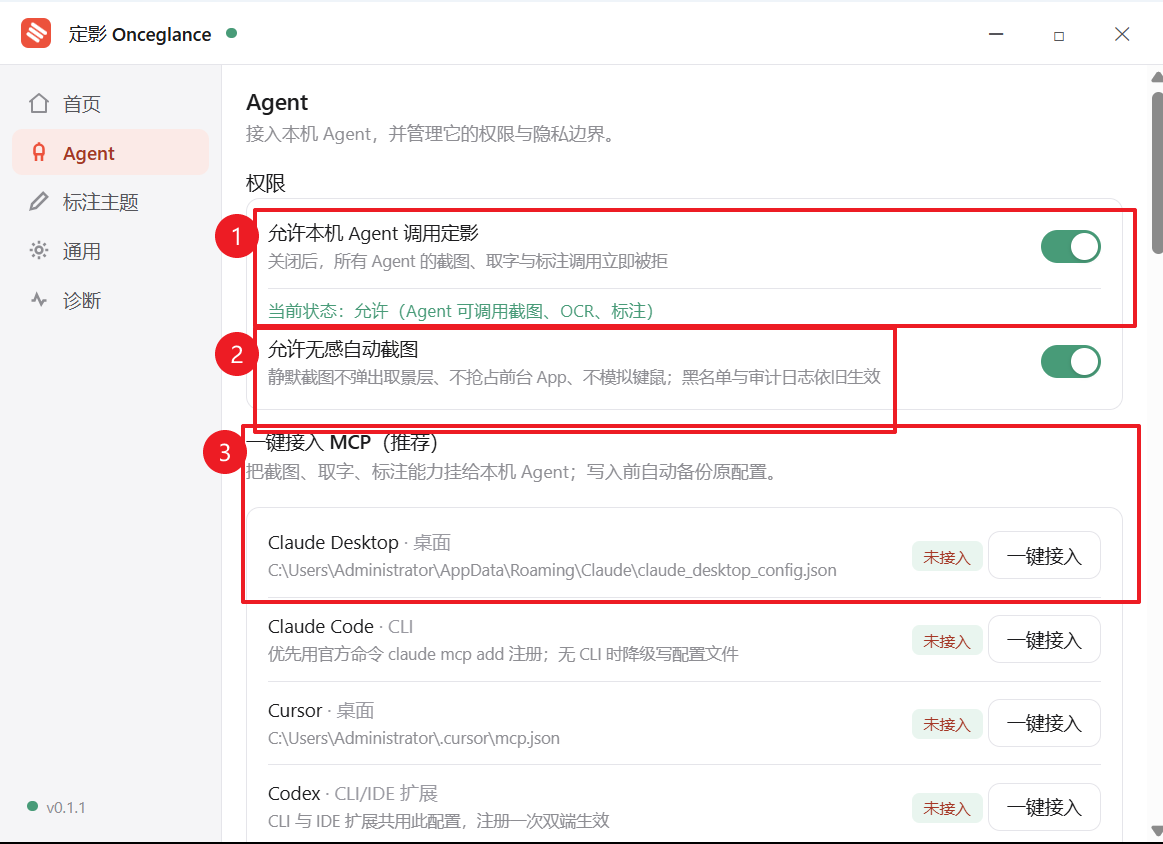Maximize the Onceglance window

click(x=1058, y=35)
